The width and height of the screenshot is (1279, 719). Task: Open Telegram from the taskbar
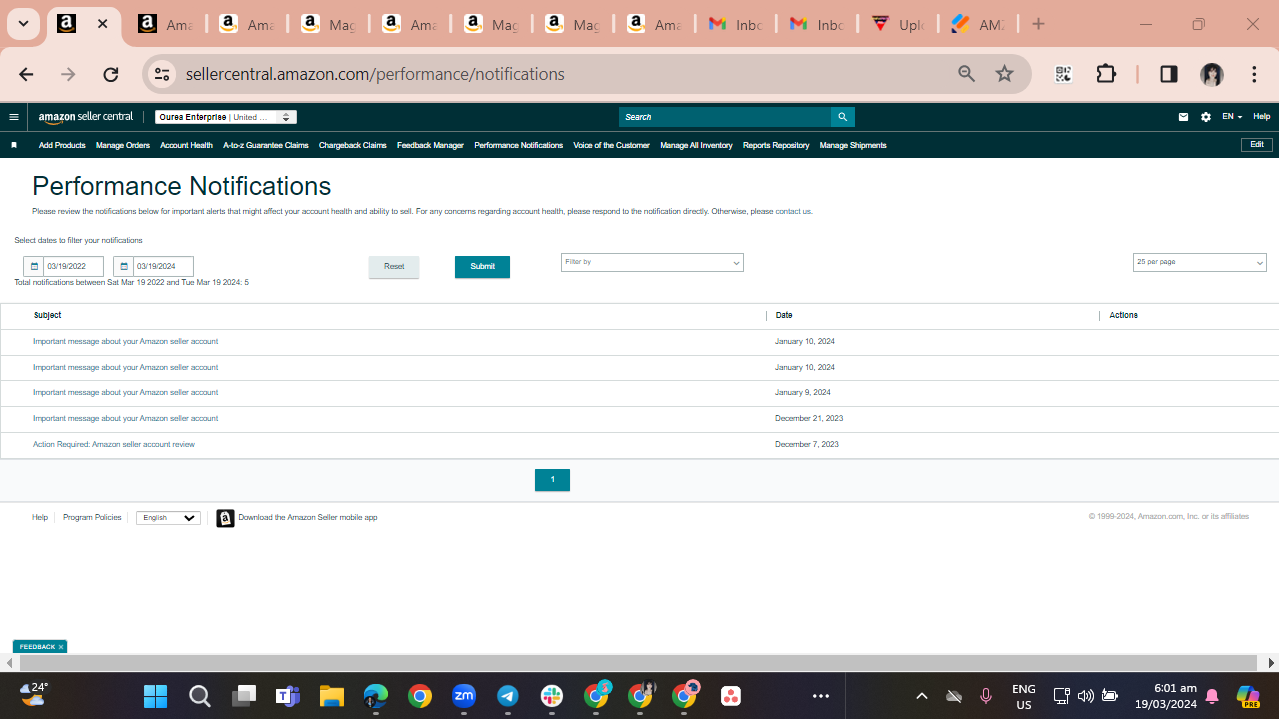coord(508,696)
